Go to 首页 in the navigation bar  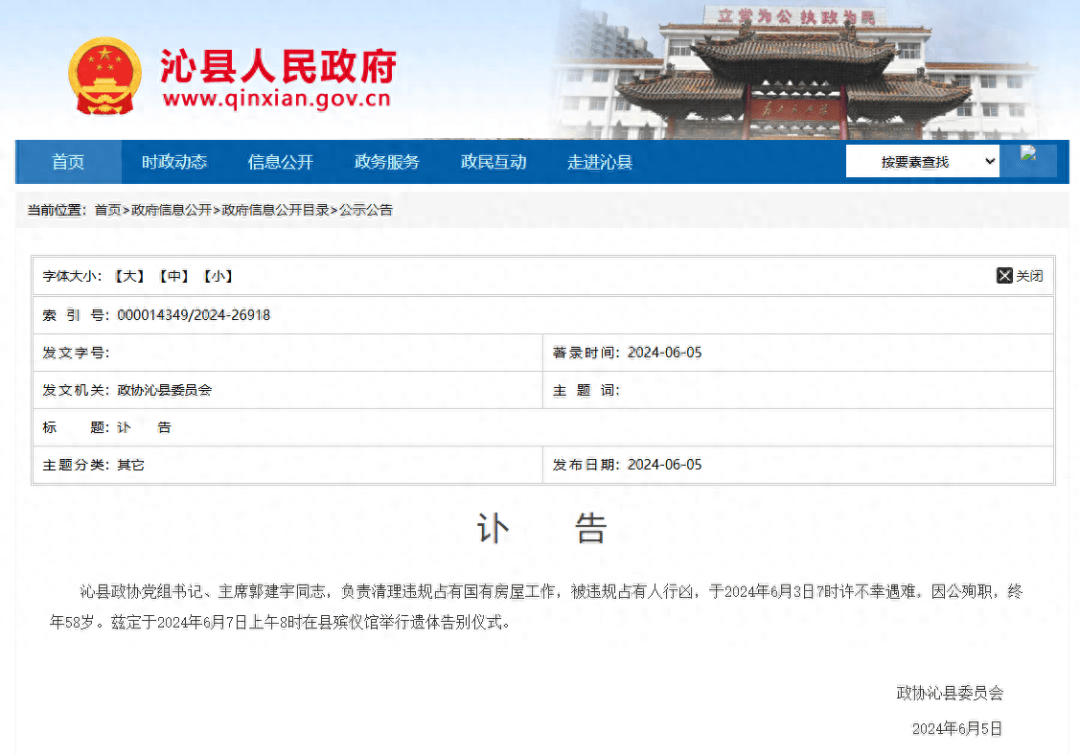point(68,162)
